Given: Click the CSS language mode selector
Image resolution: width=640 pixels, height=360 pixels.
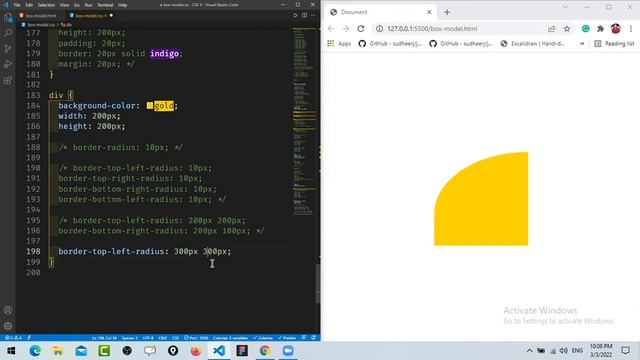Looking at the screenshot, I should pyautogui.click(x=176, y=338).
